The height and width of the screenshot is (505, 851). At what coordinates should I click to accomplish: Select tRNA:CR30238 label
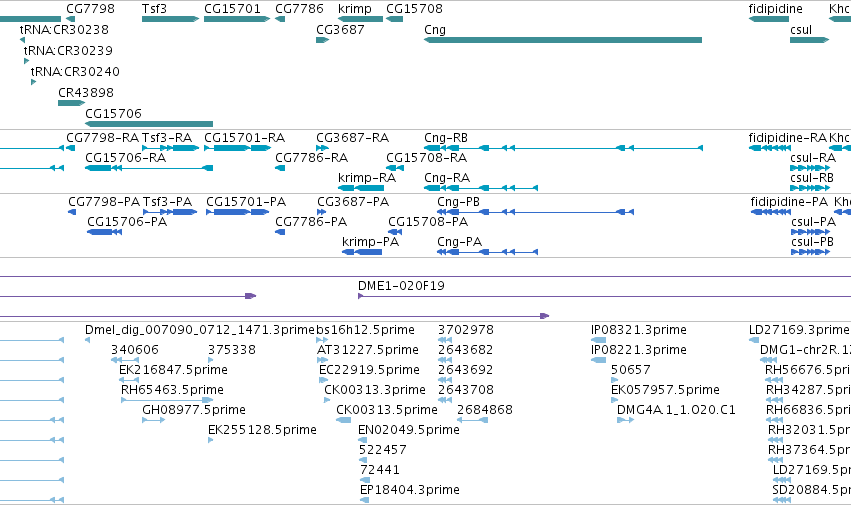pyautogui.click(x=64, y=29)
